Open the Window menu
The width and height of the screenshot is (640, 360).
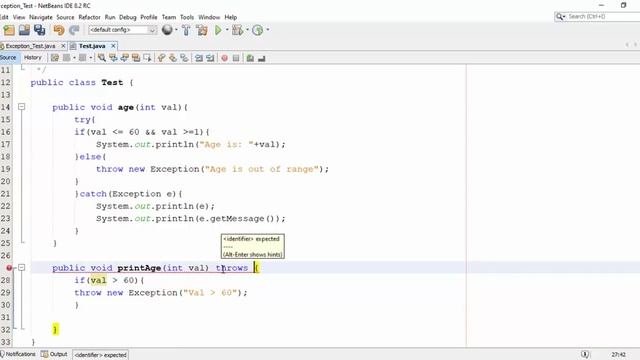click(209, 17)
